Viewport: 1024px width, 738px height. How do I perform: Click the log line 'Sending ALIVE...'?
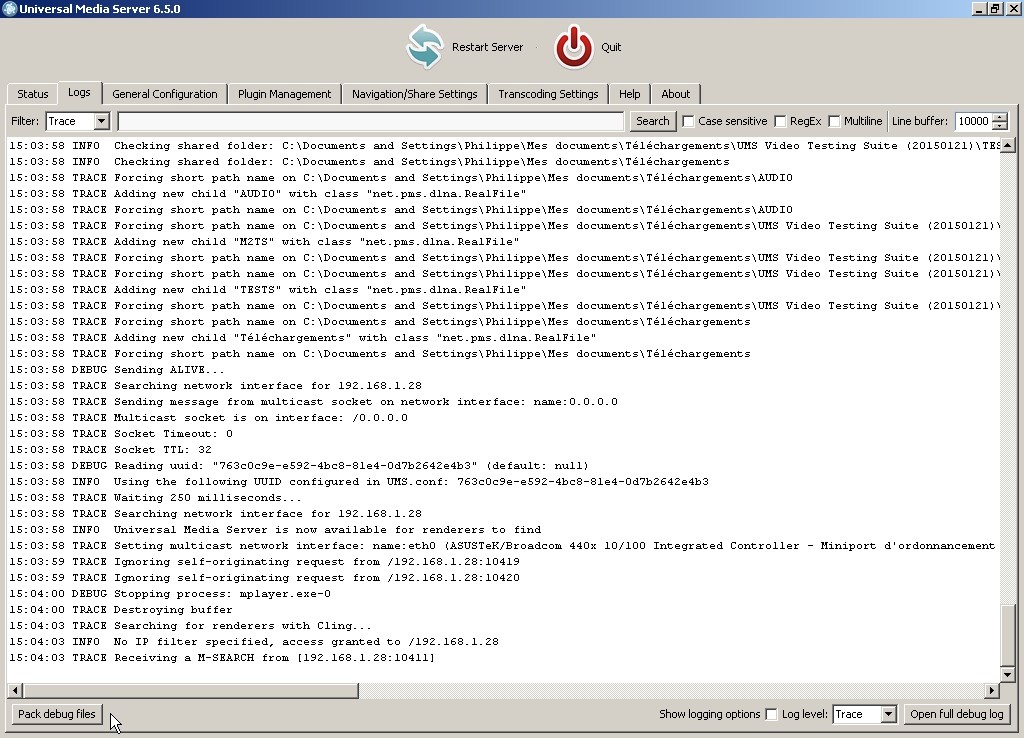click(x=117, y=370)
